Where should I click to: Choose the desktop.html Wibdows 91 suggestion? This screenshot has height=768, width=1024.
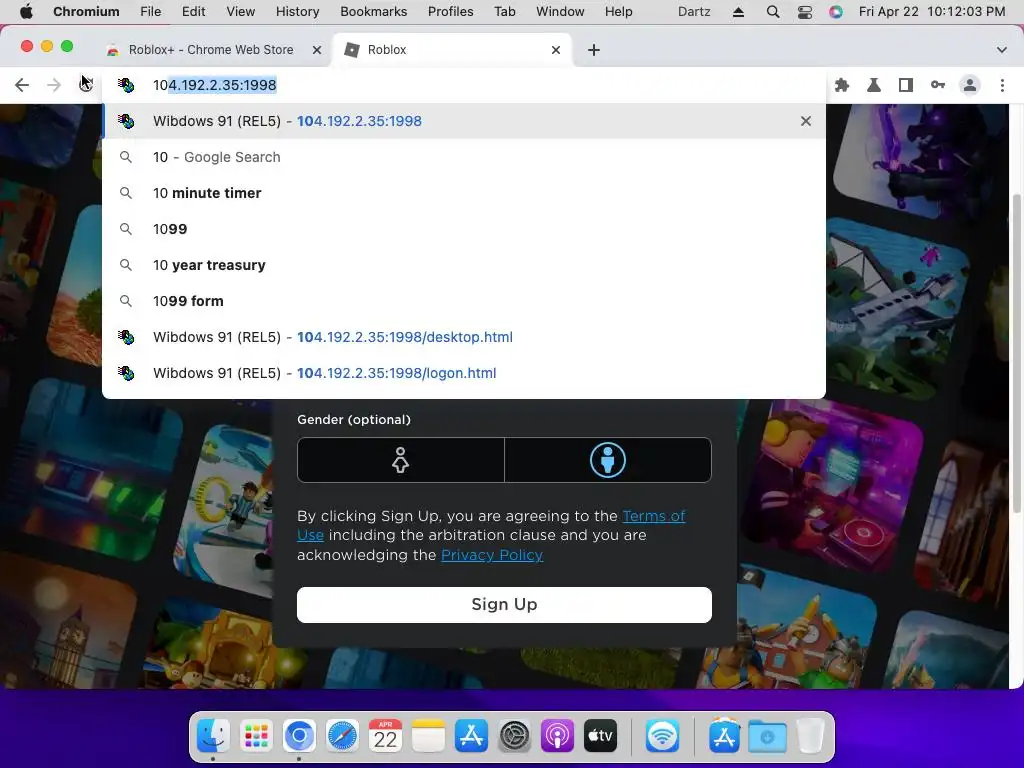(x=464, y=337)
